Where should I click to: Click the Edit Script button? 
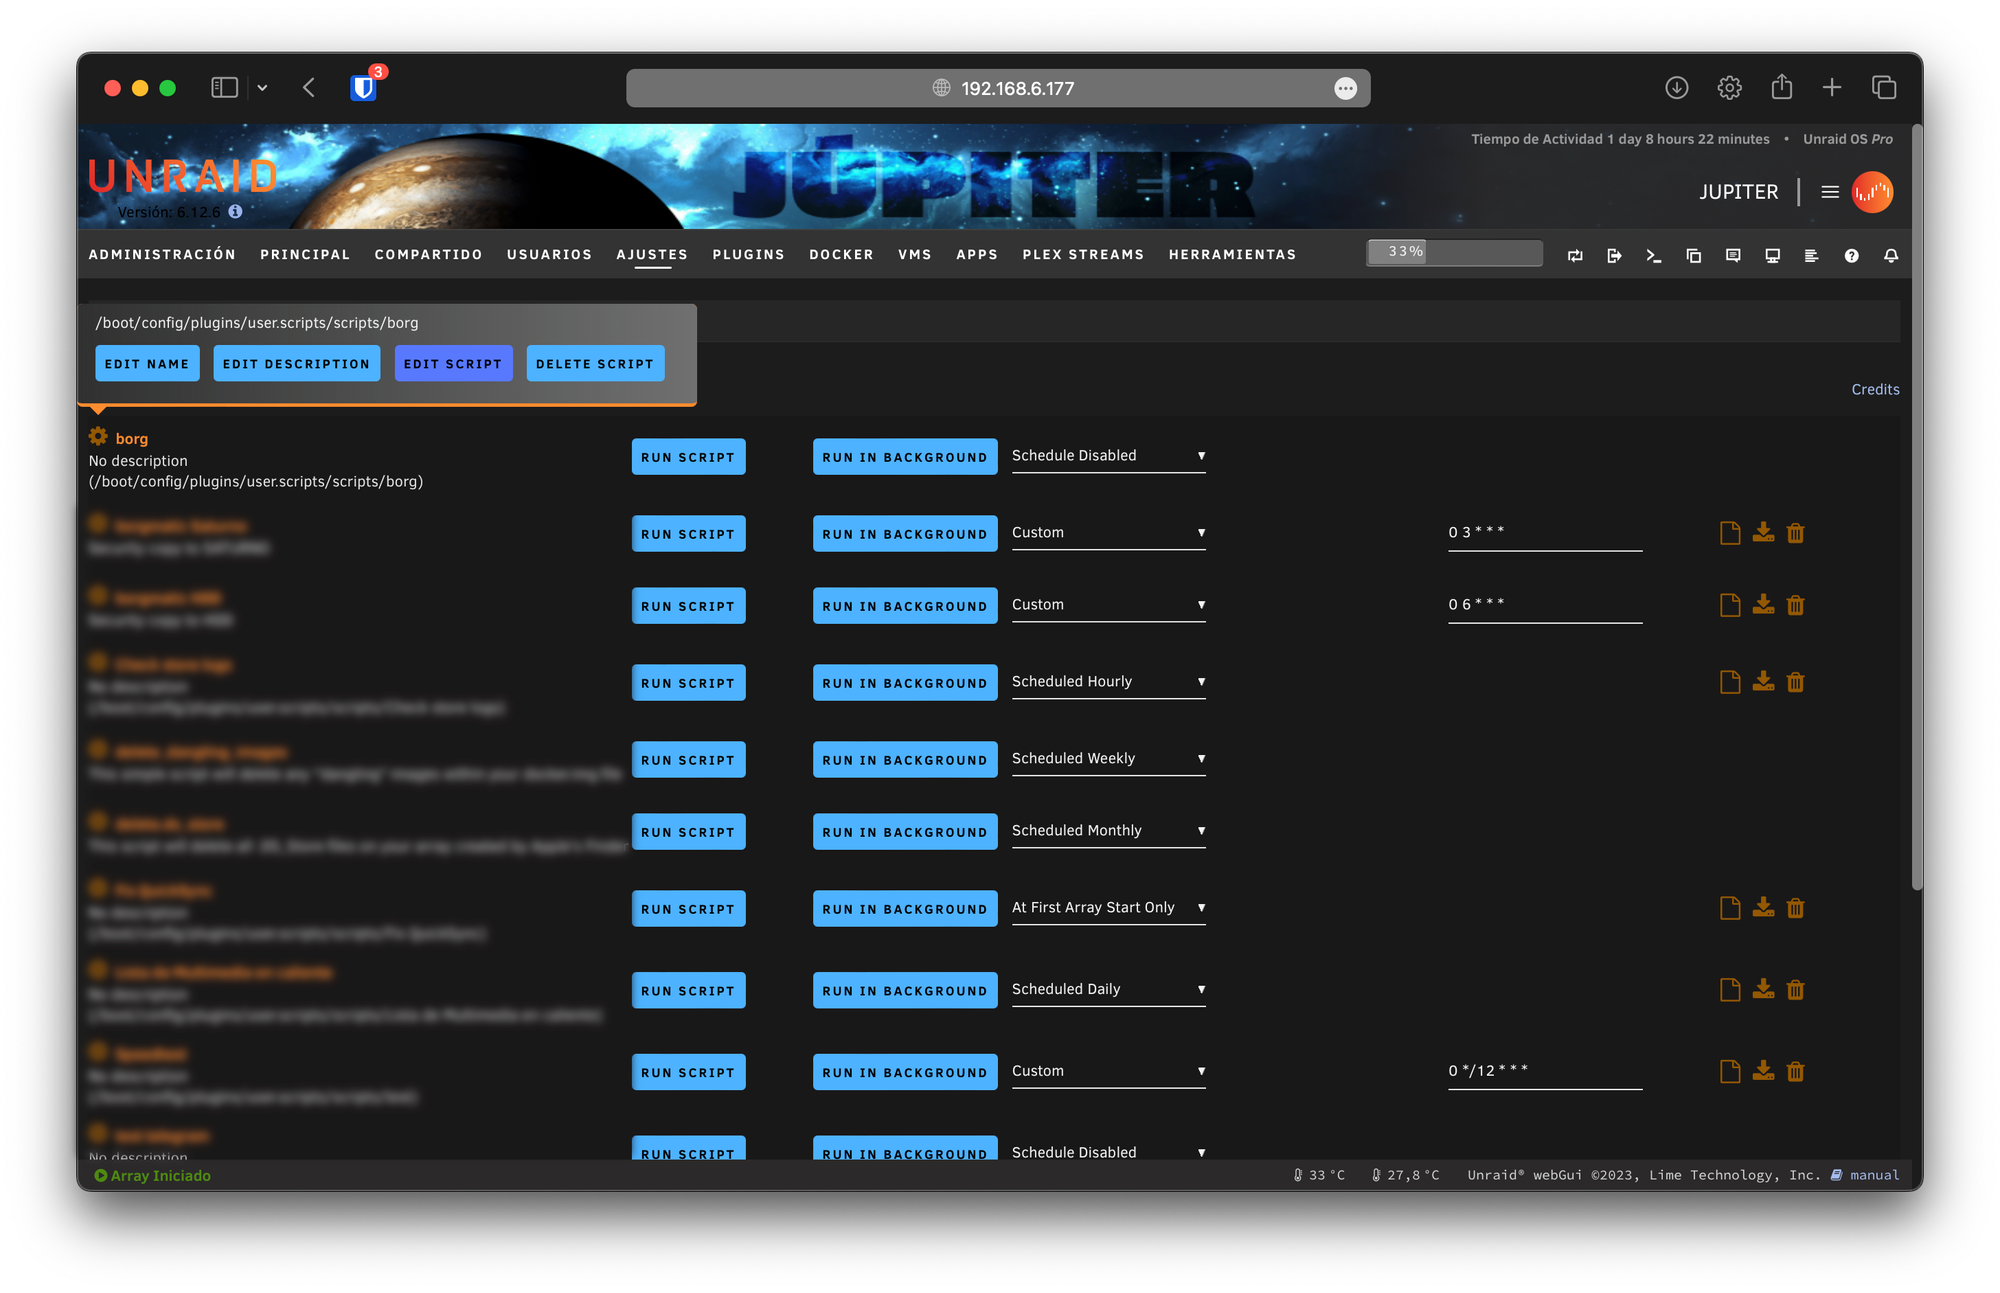[453, 364]
